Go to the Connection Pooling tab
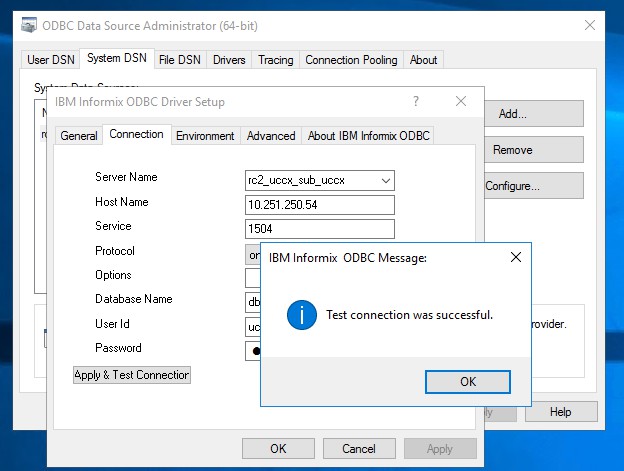The image size is (624, 471). click(x=351, y=60)
